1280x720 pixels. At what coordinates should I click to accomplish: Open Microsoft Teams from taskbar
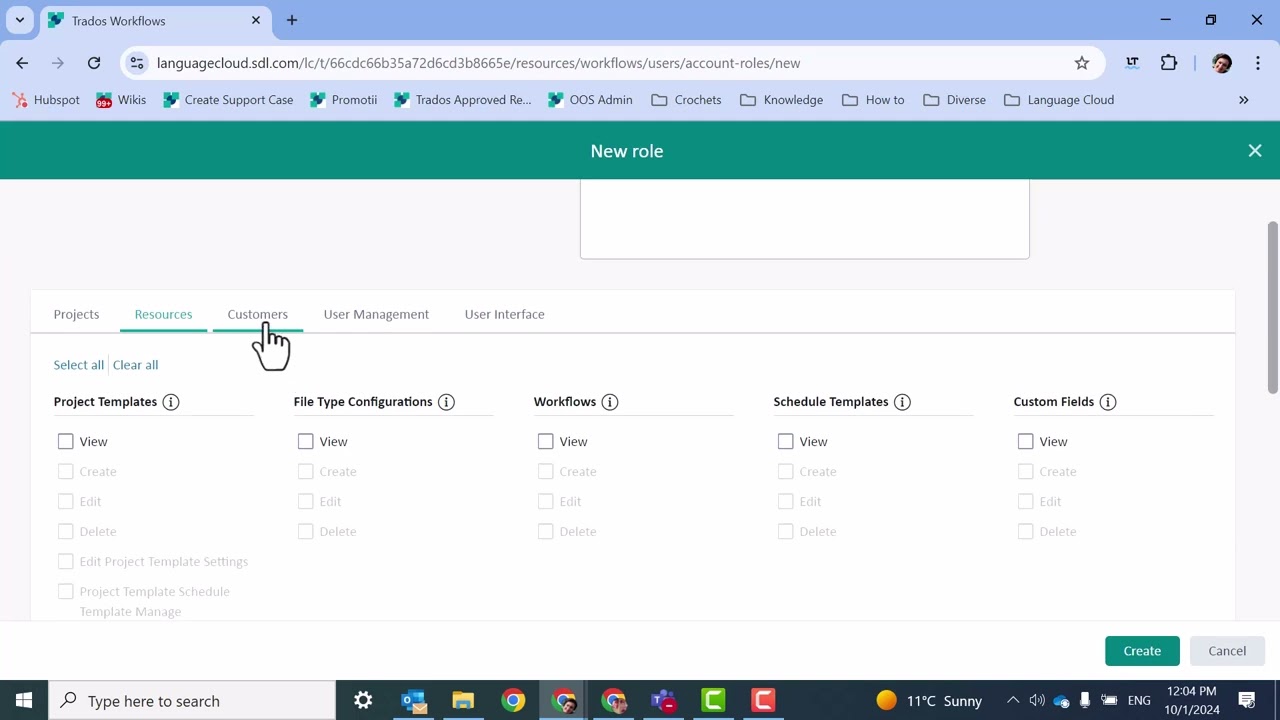click(663, 700)
